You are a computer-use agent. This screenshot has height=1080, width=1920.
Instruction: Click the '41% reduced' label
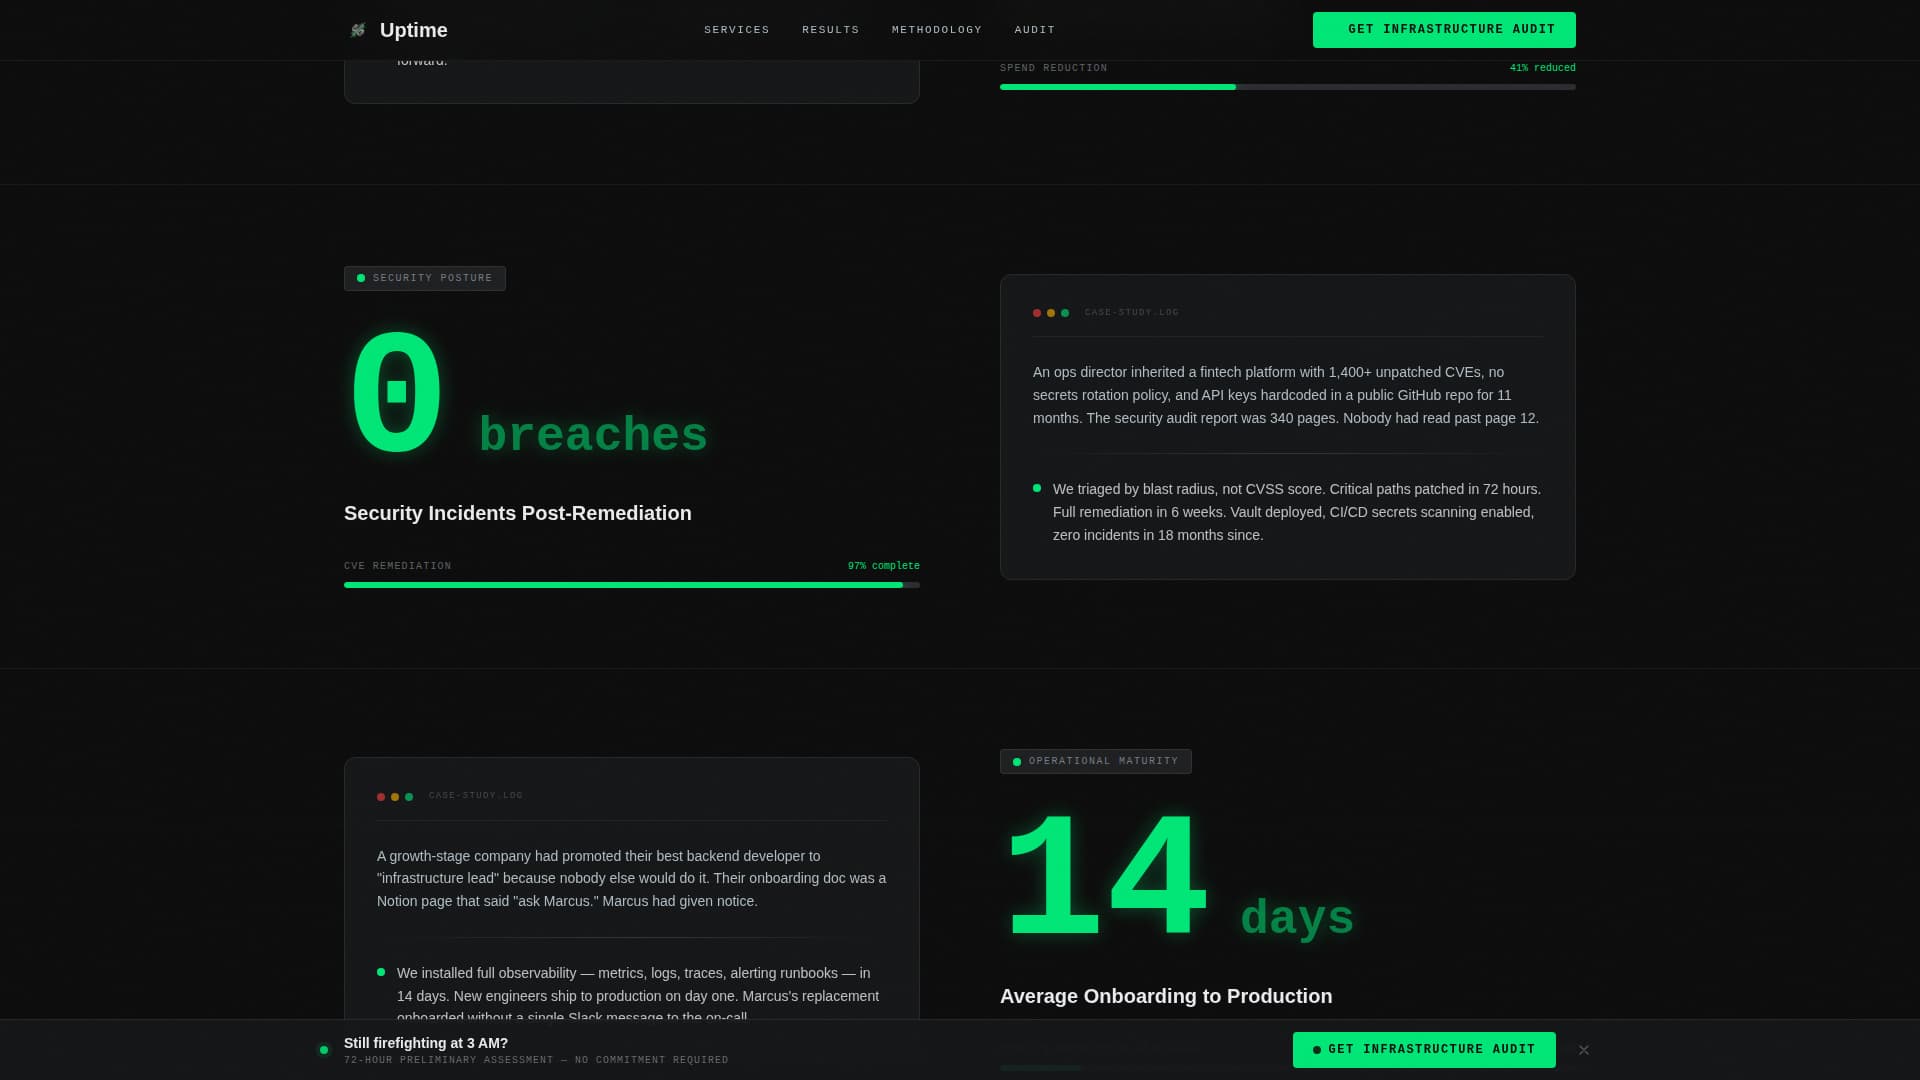[x=1542, y=68]
